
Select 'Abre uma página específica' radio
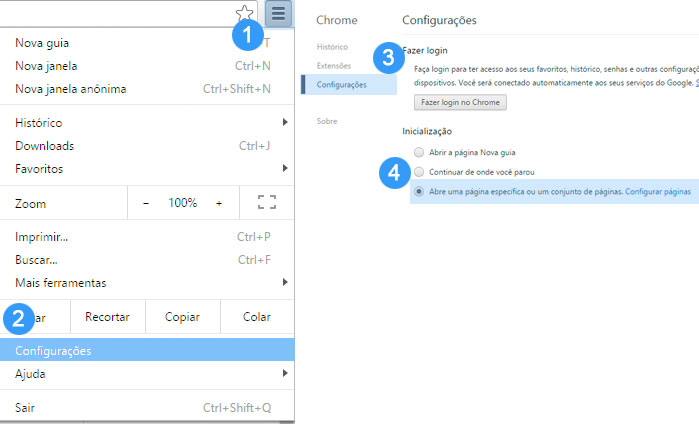(x=419, y=192)
